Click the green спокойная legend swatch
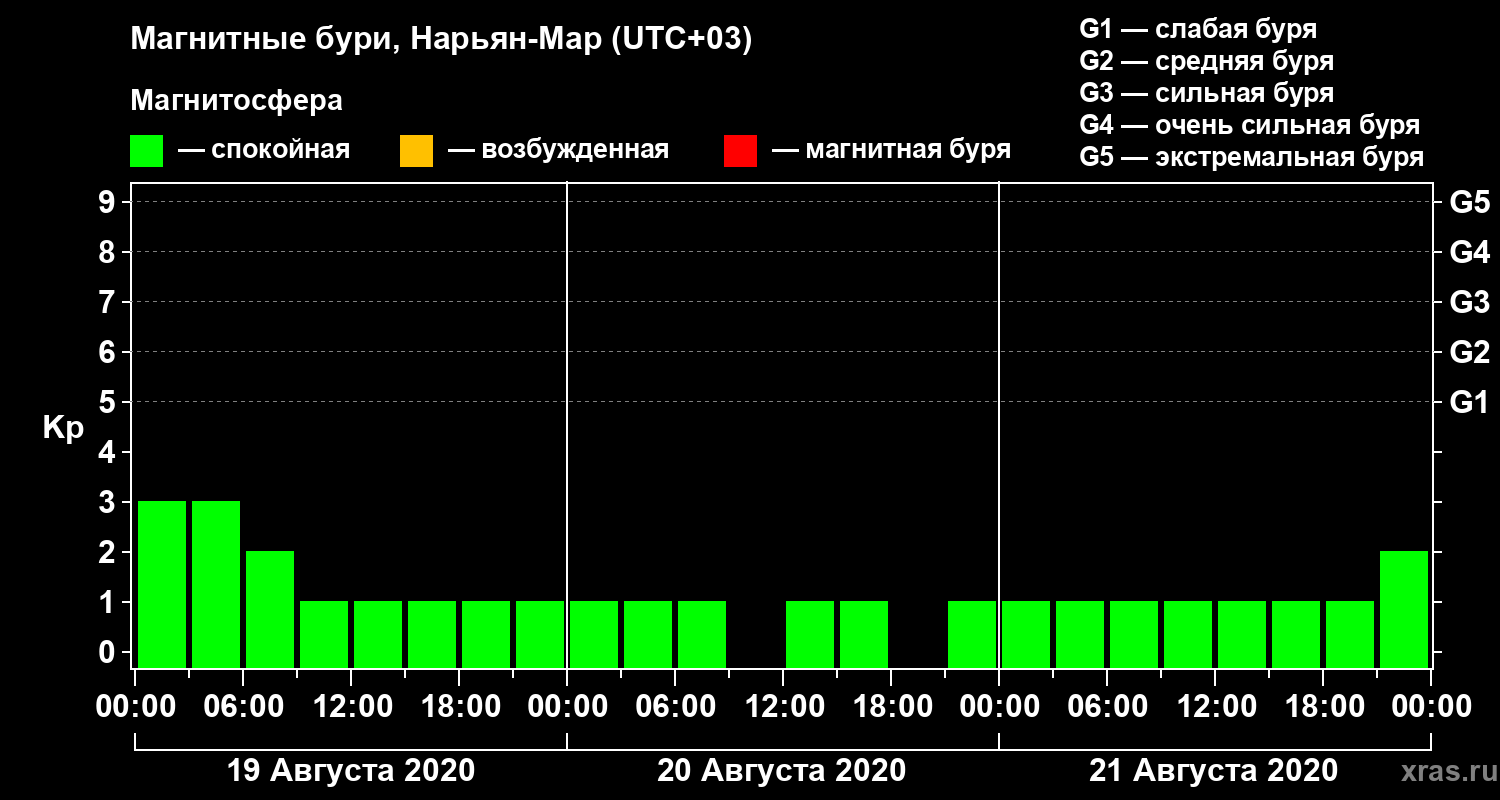 [146, 151]
